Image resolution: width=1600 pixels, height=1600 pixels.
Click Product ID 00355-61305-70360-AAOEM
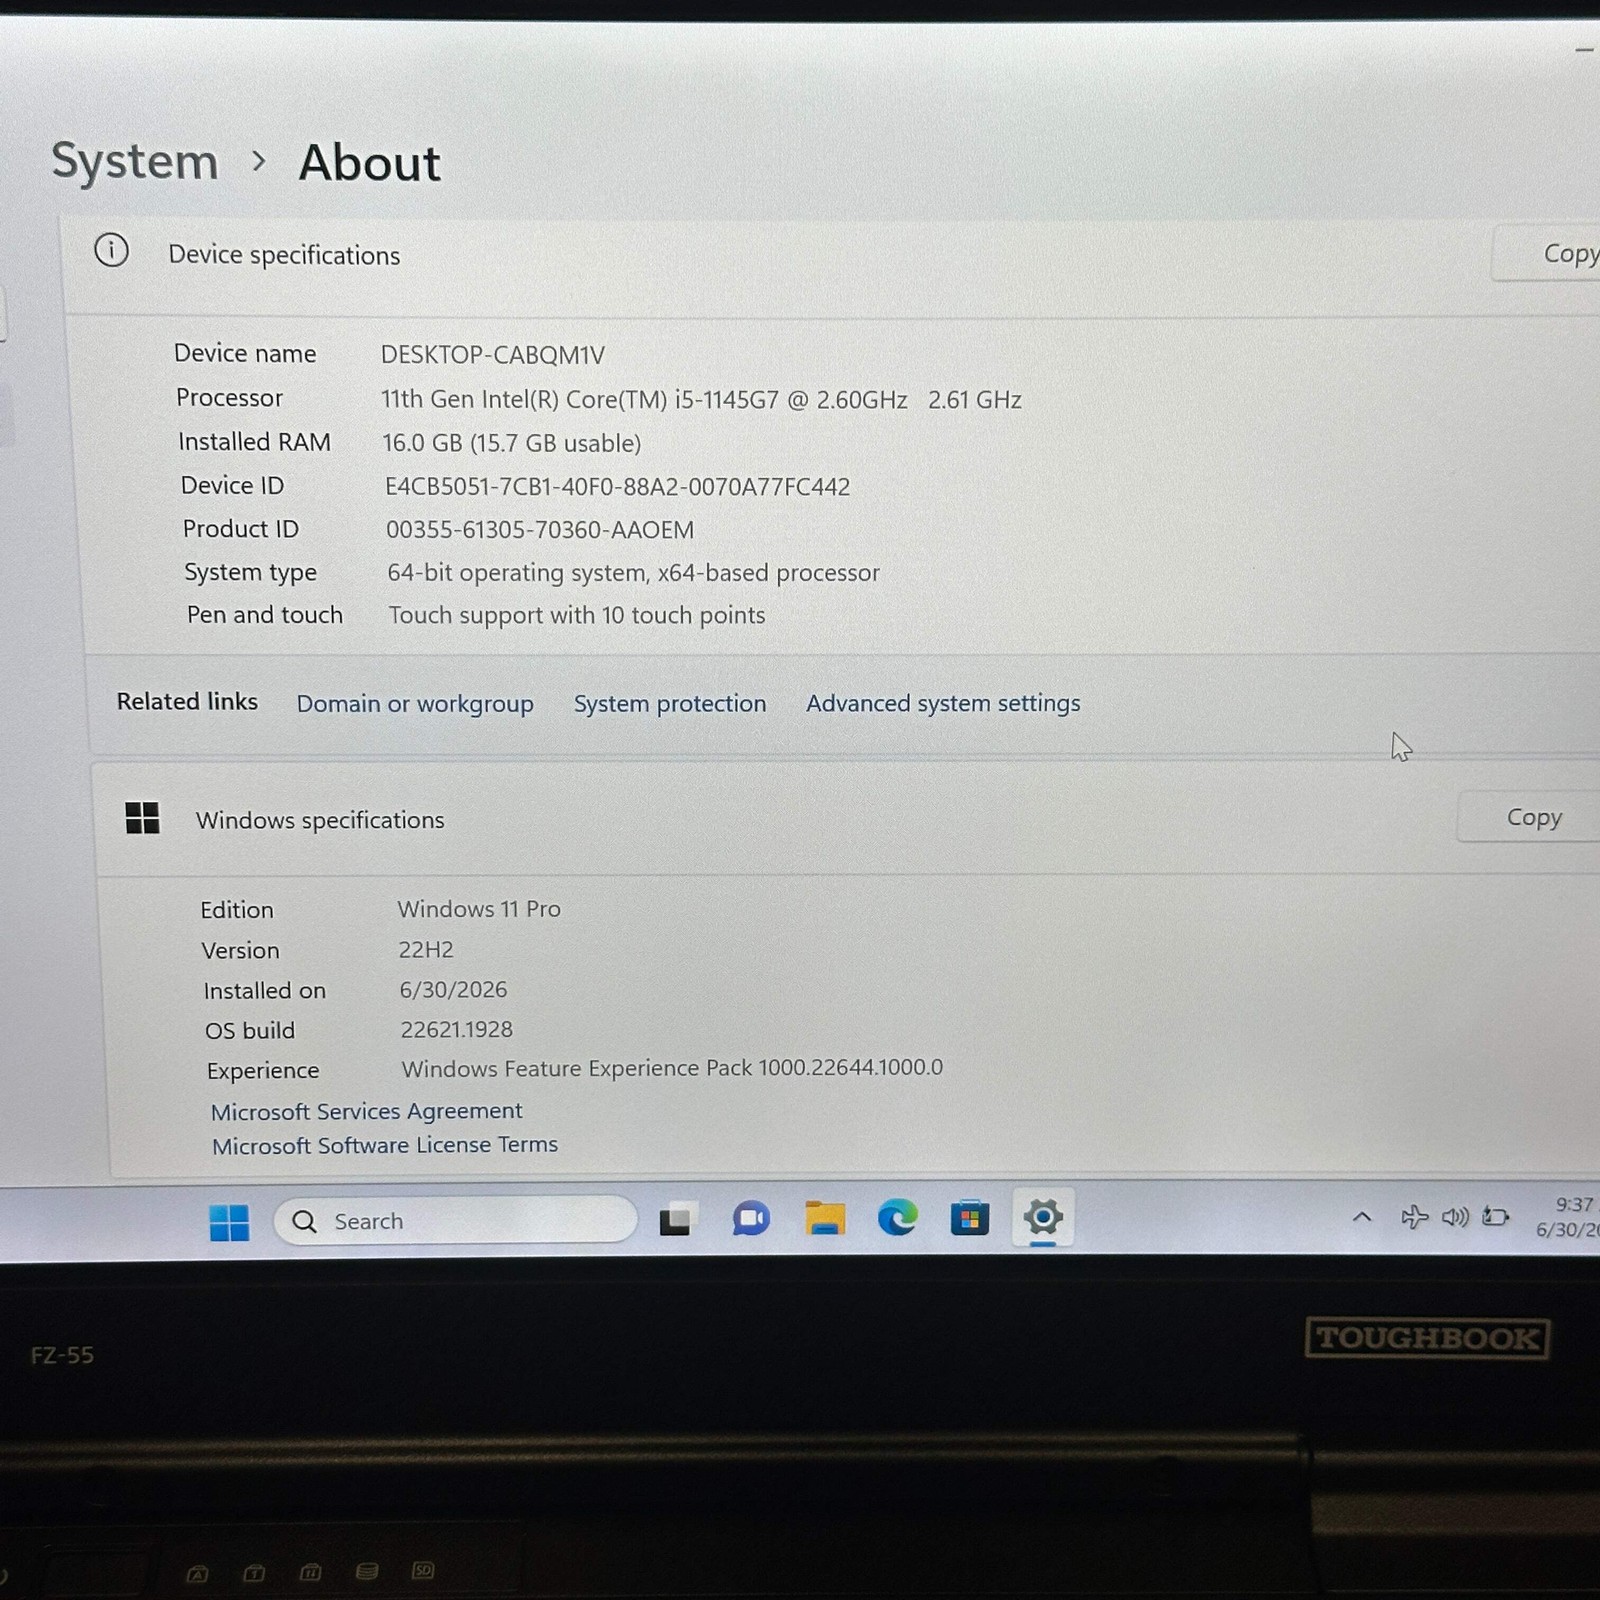click(x=540, y=530)
